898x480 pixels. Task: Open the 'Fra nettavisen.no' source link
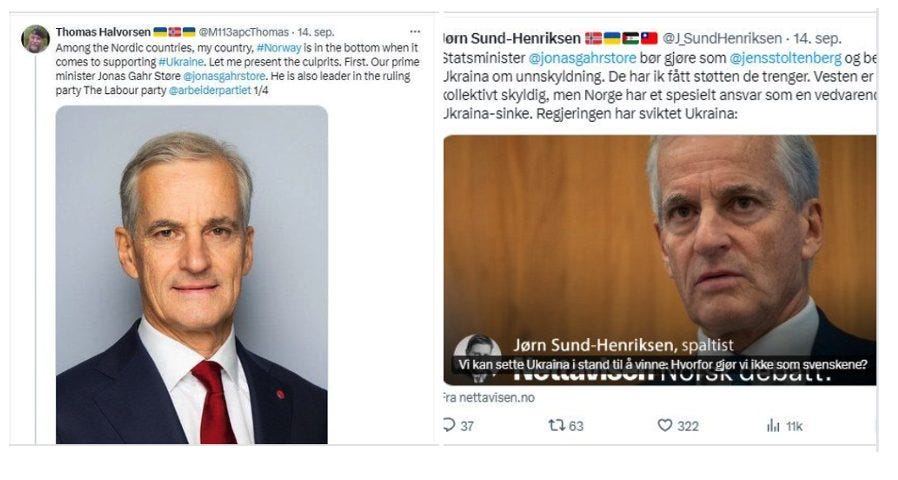(x=489, y=397)
